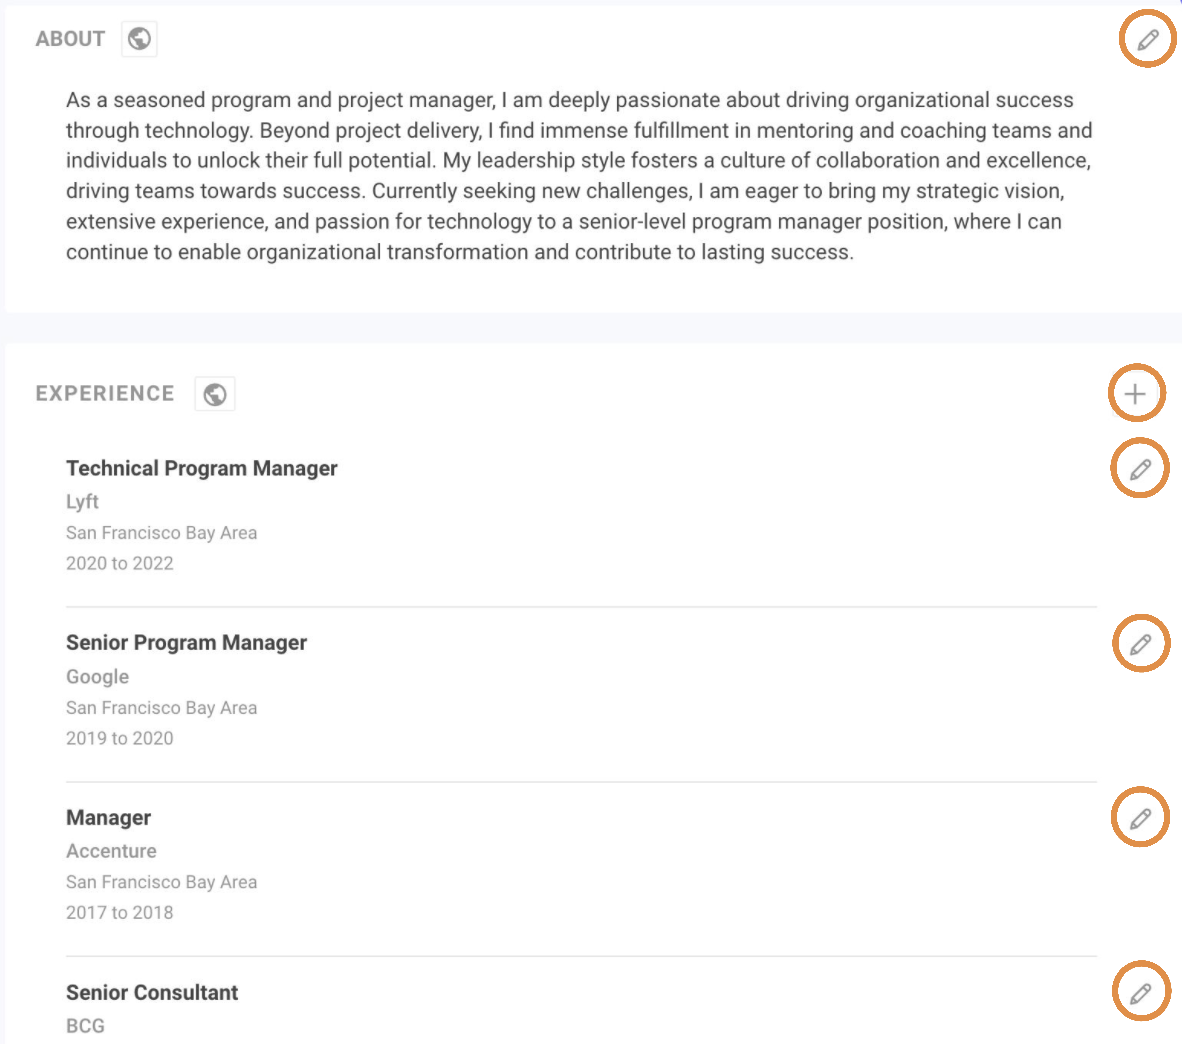Click the 2020 to 2022 date range
1182x1044 pixels.
tap(120, 563)
